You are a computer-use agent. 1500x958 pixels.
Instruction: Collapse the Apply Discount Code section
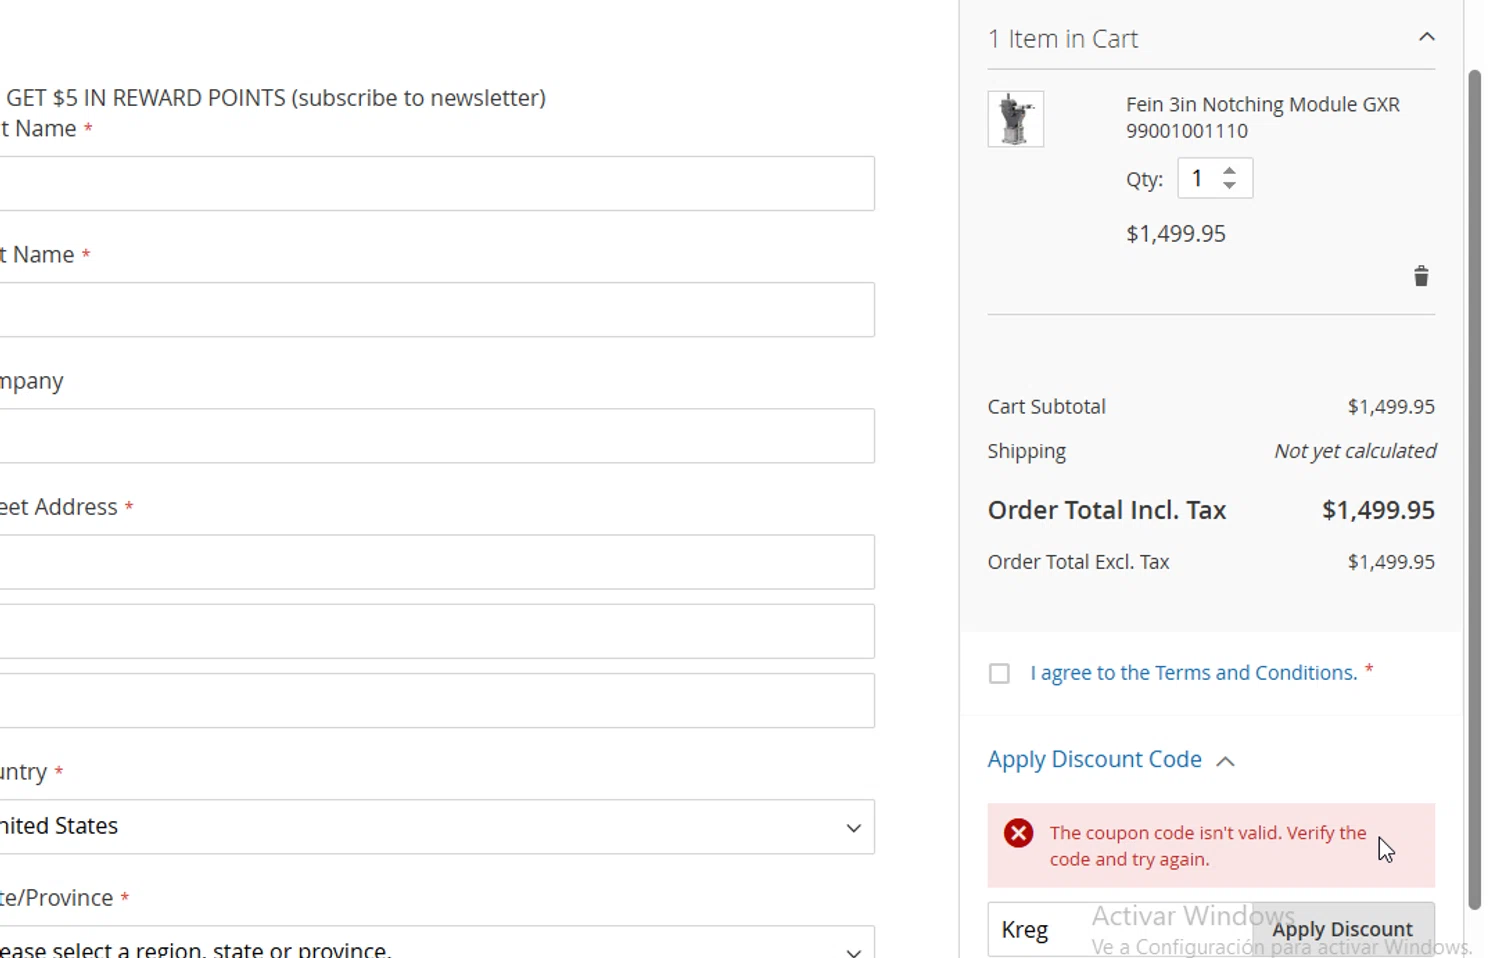pos(1111,759)
